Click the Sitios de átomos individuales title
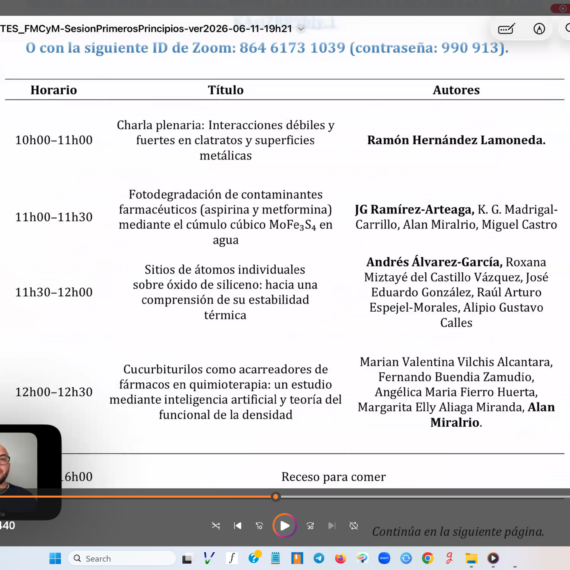 225,292
